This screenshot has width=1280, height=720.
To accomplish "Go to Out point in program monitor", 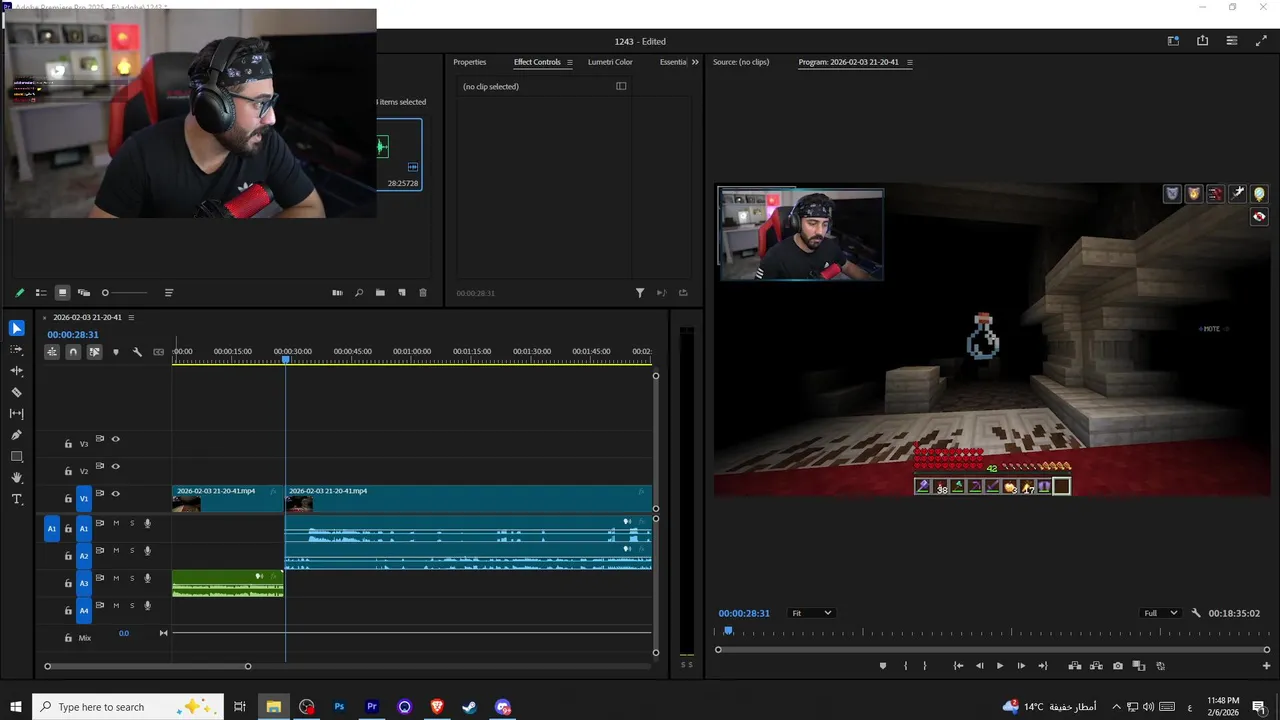I will [x=1043, y=666].
